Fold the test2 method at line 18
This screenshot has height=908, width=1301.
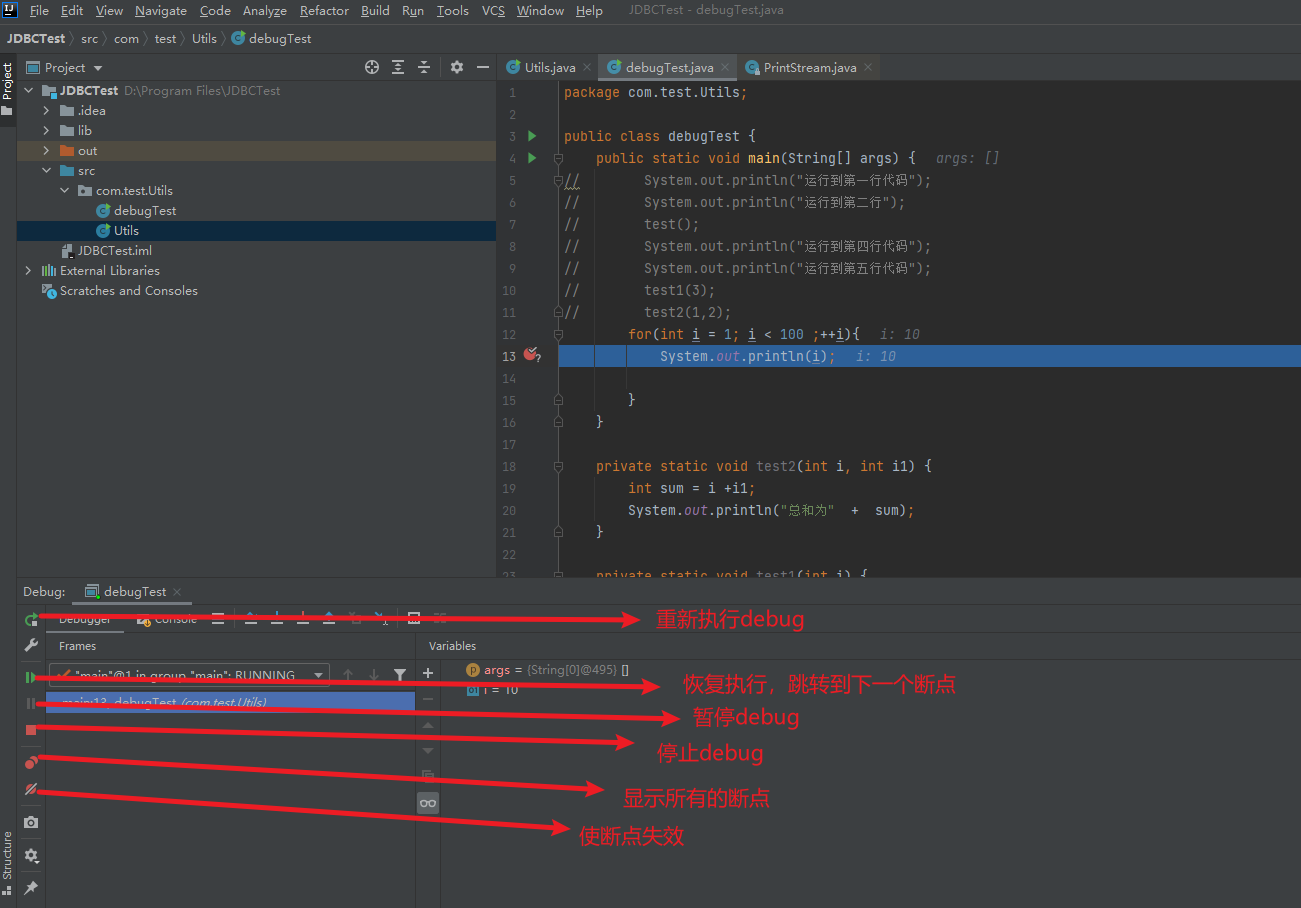pos(558,466)
